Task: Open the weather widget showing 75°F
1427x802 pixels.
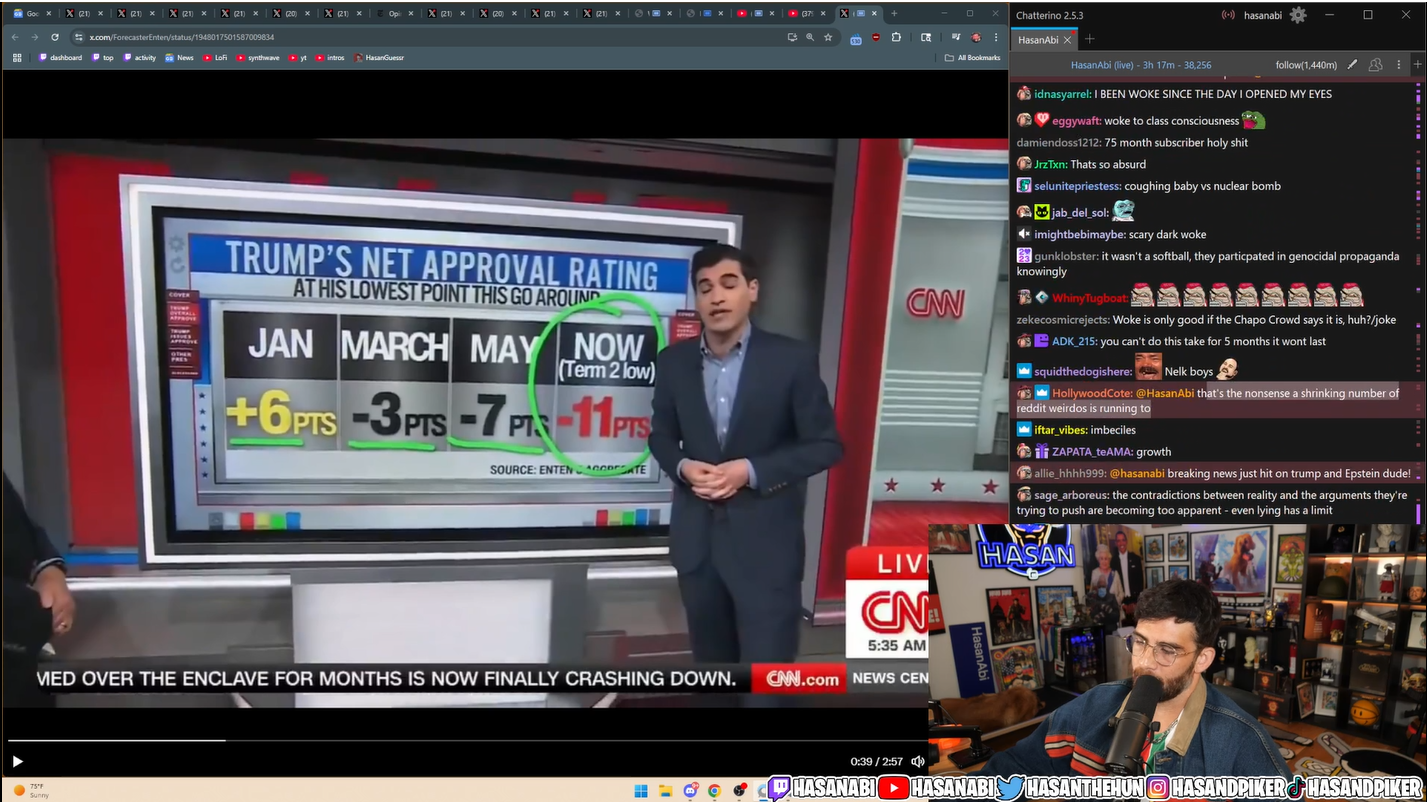Action: (x=31, y=791)
